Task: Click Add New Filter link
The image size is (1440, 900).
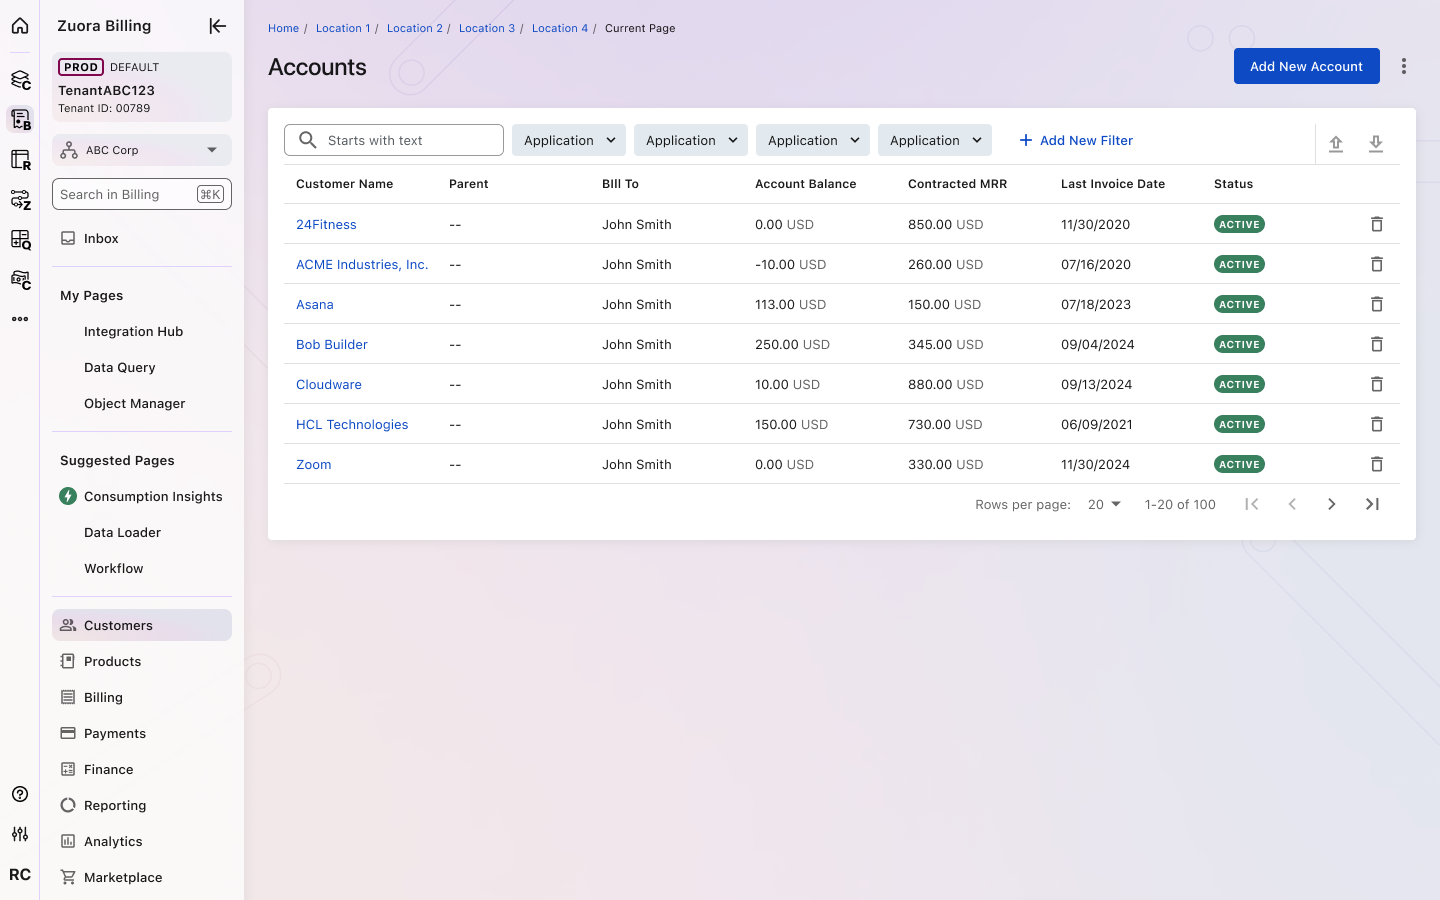Action: point(1076,140)
